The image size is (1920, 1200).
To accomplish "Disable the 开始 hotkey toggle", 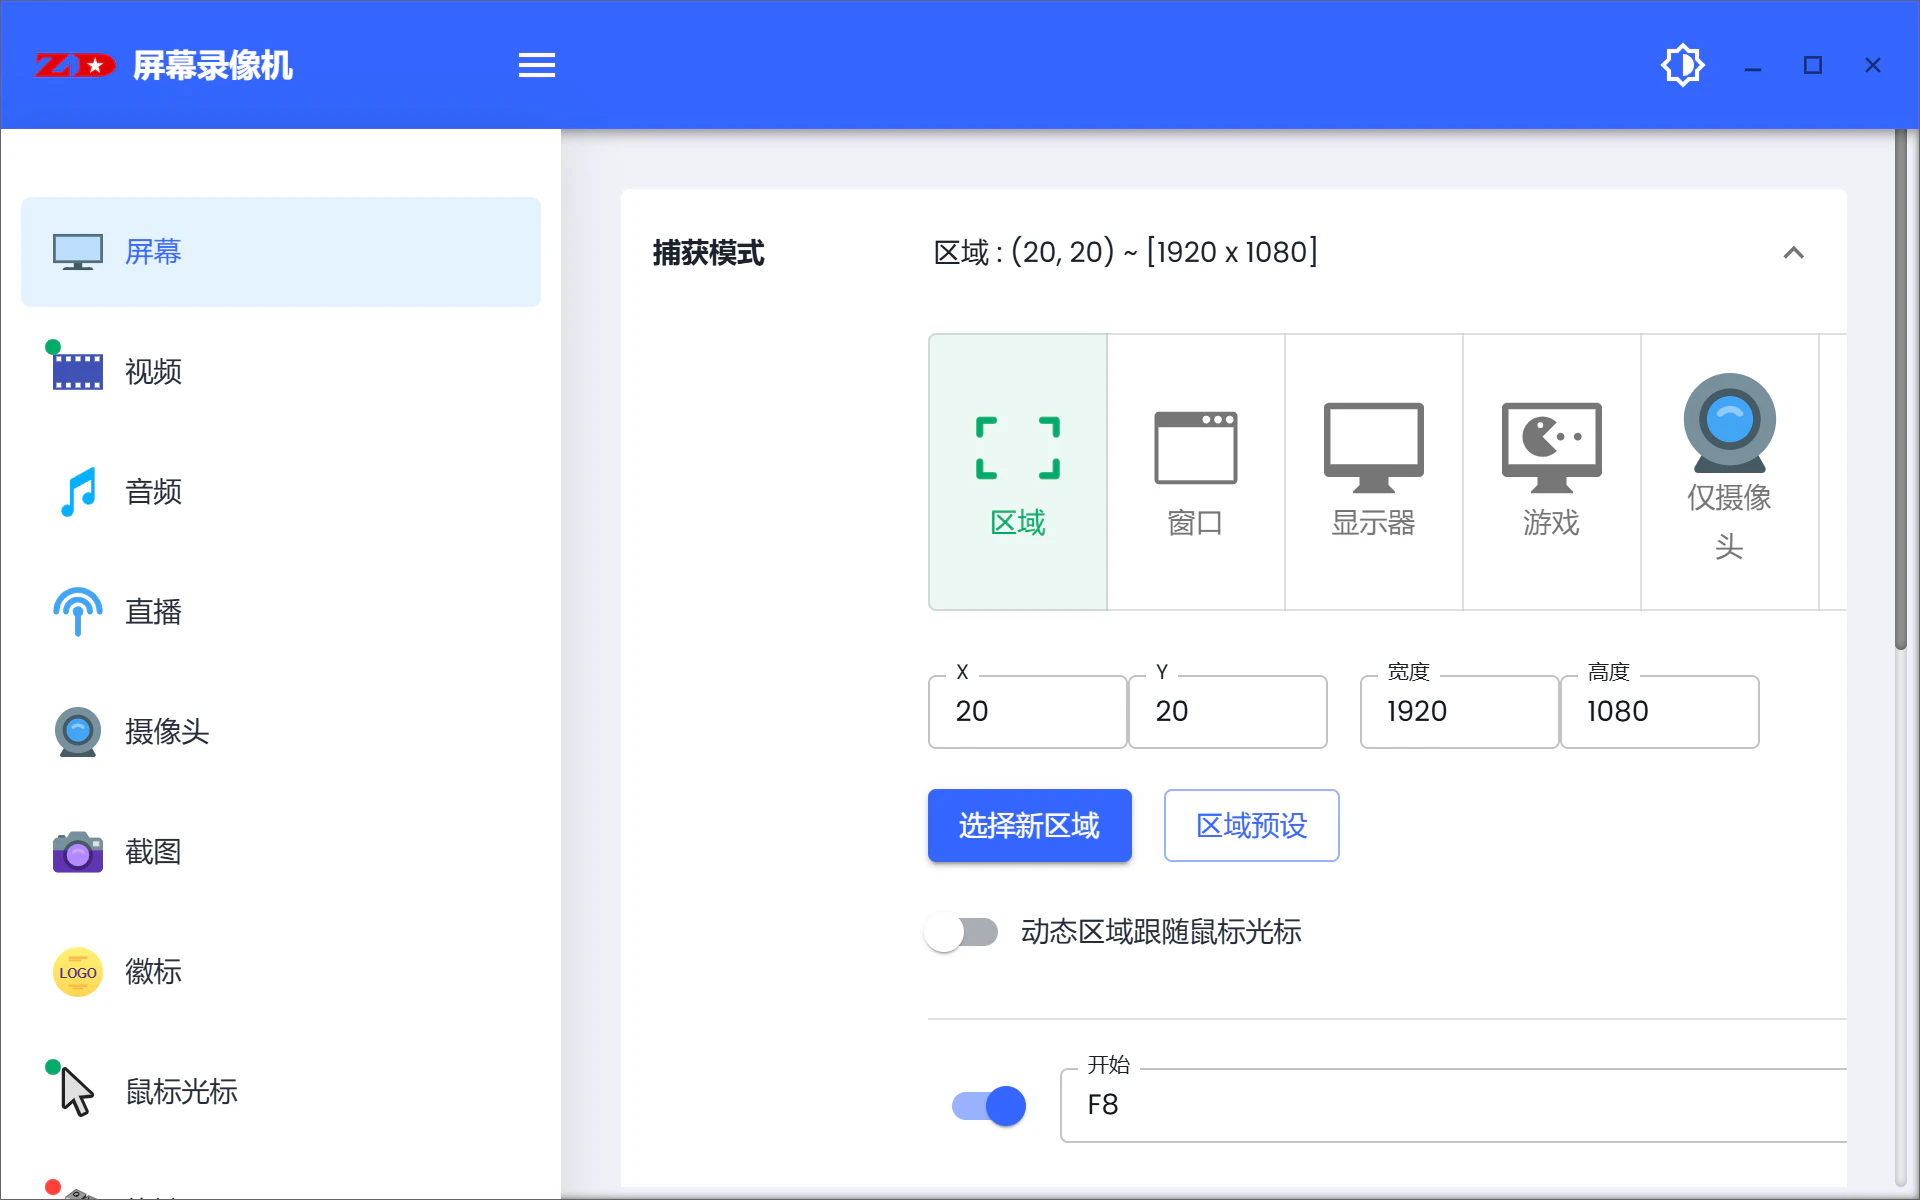I will click(989, 1106).
